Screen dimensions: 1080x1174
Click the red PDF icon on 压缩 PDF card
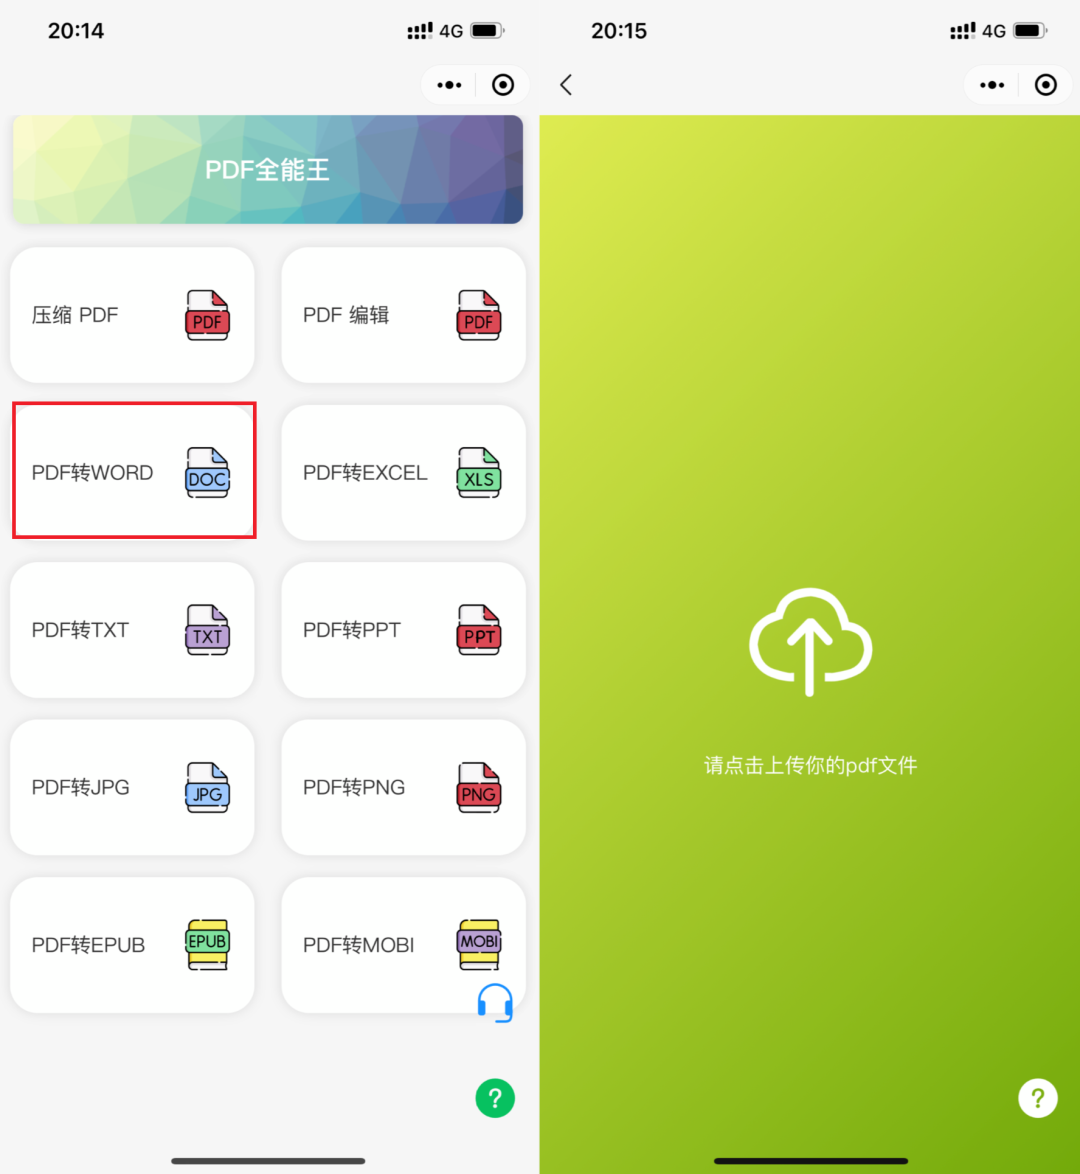tap(207, 315)
